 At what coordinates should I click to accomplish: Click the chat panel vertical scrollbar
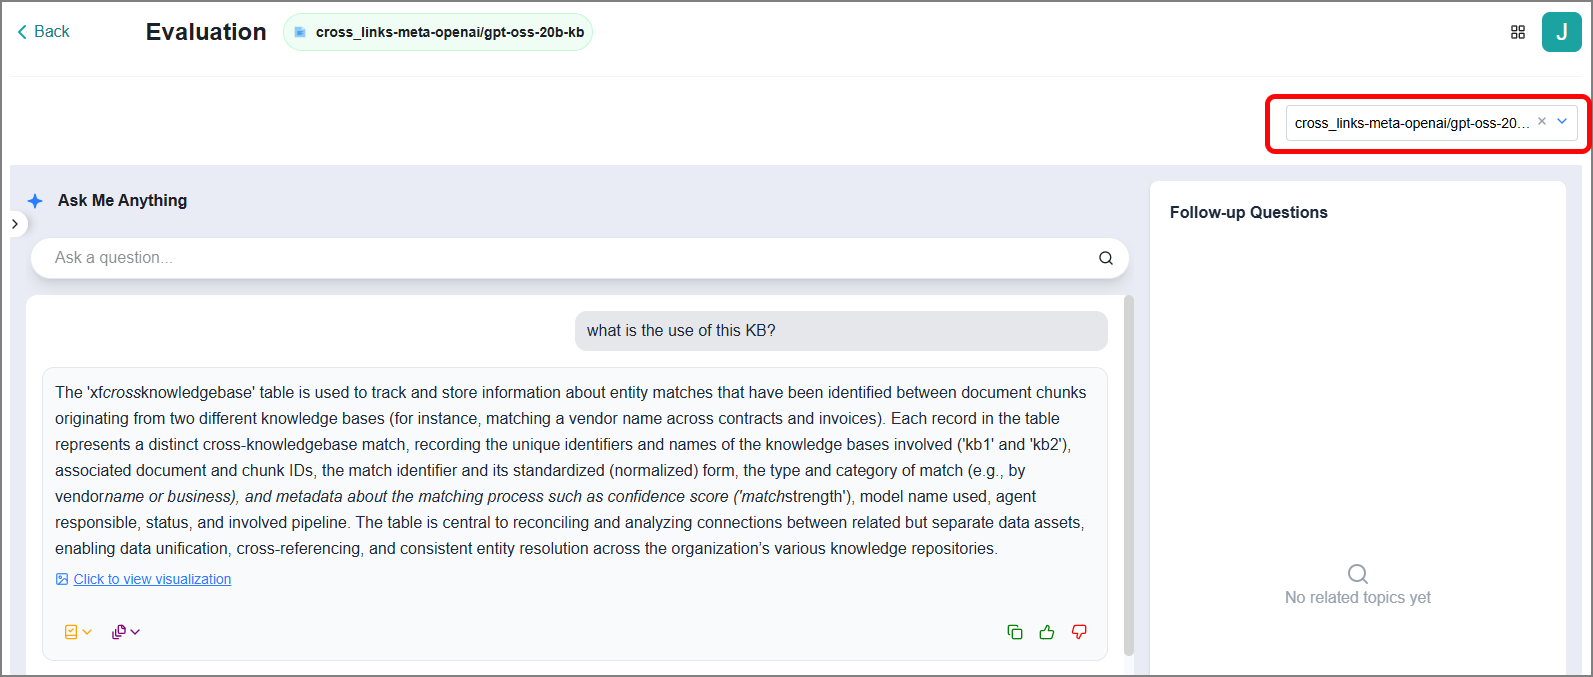point(1130,475)
